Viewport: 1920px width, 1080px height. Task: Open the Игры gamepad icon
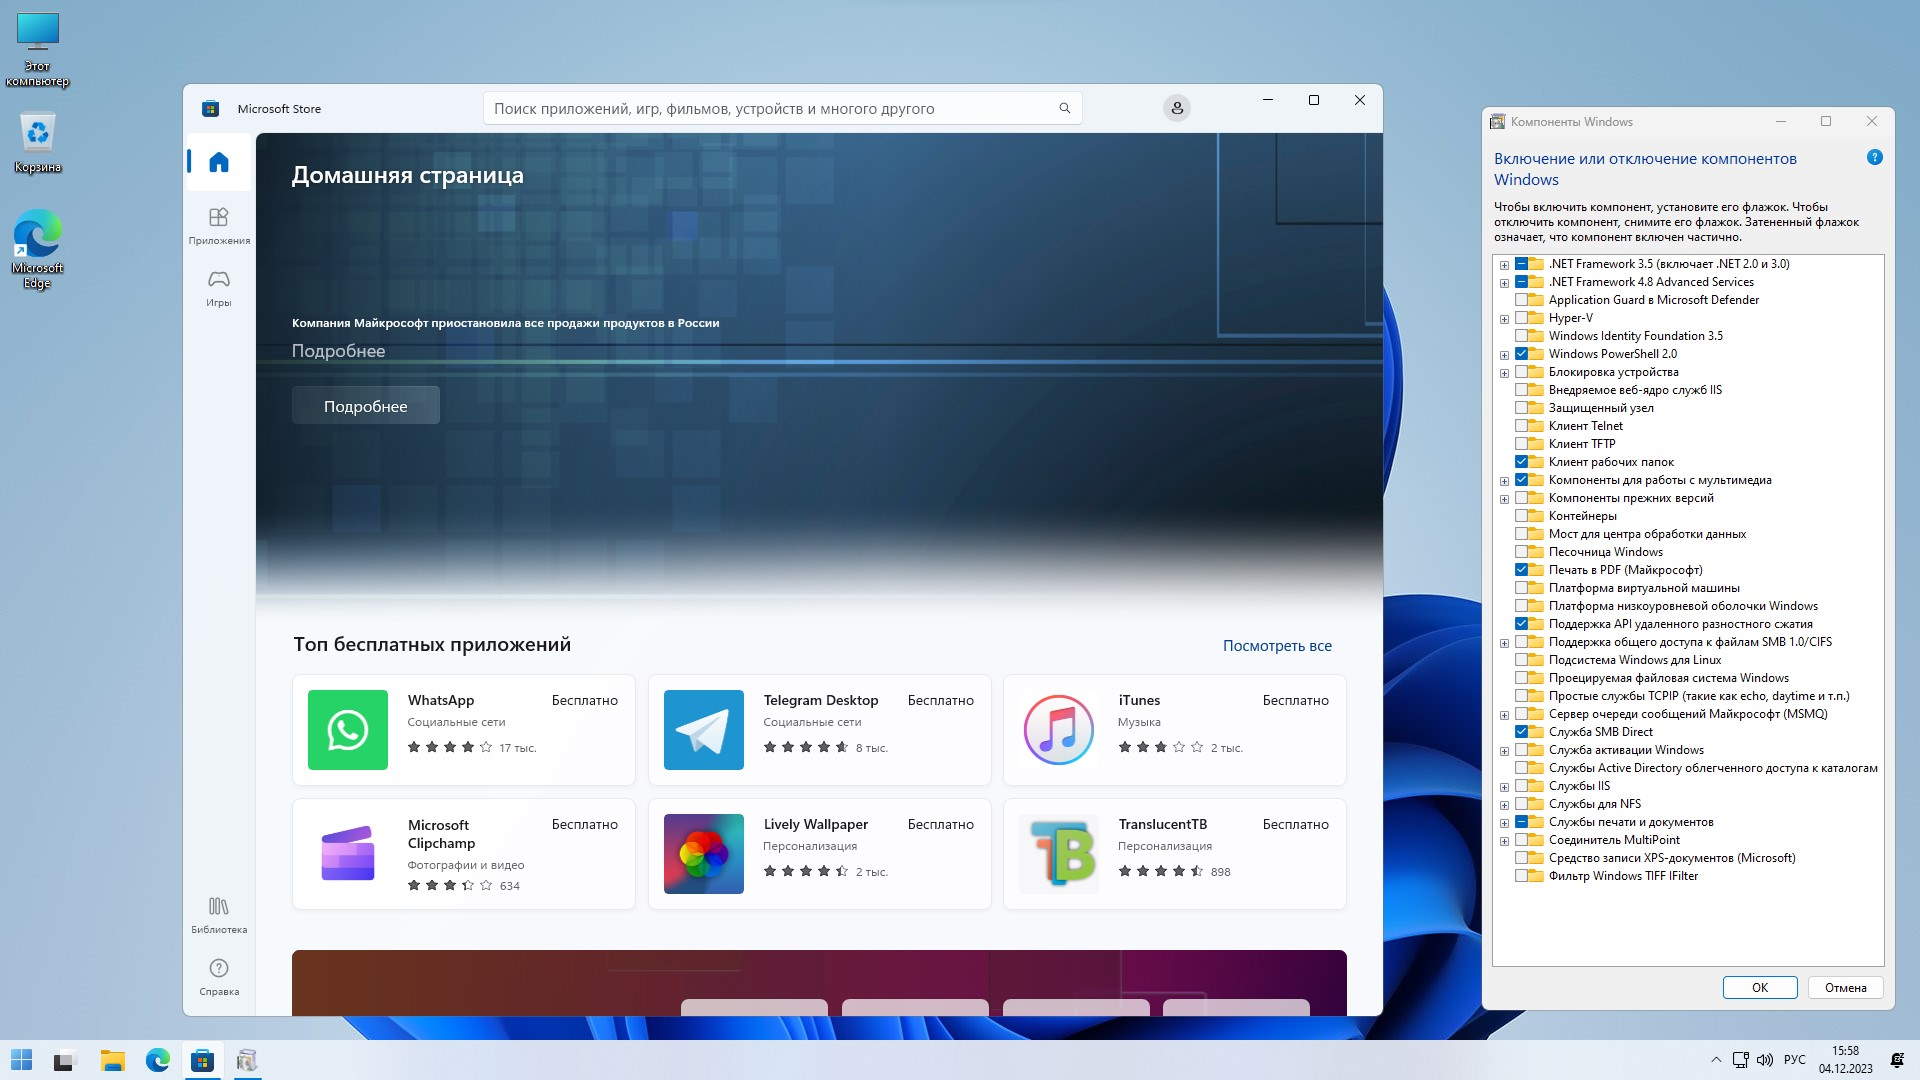(x=219, y=280)
